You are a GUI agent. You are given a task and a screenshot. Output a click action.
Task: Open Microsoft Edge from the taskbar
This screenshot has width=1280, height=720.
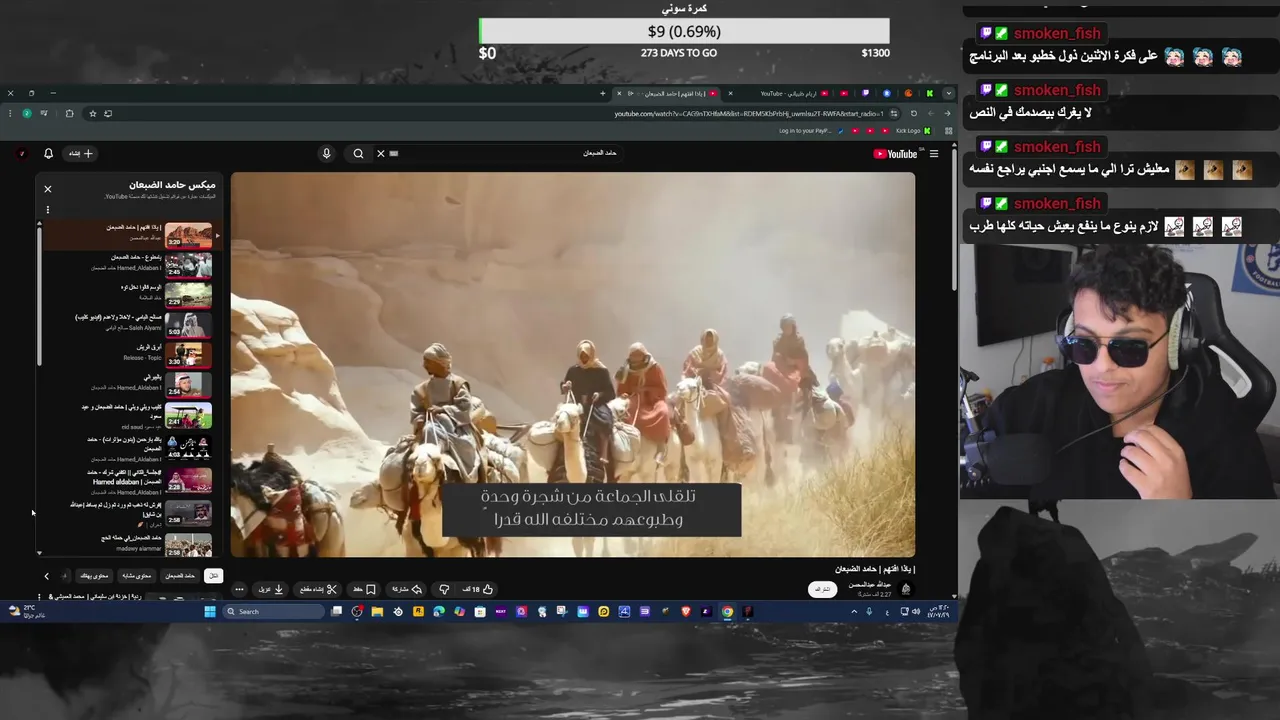(438, 612)
